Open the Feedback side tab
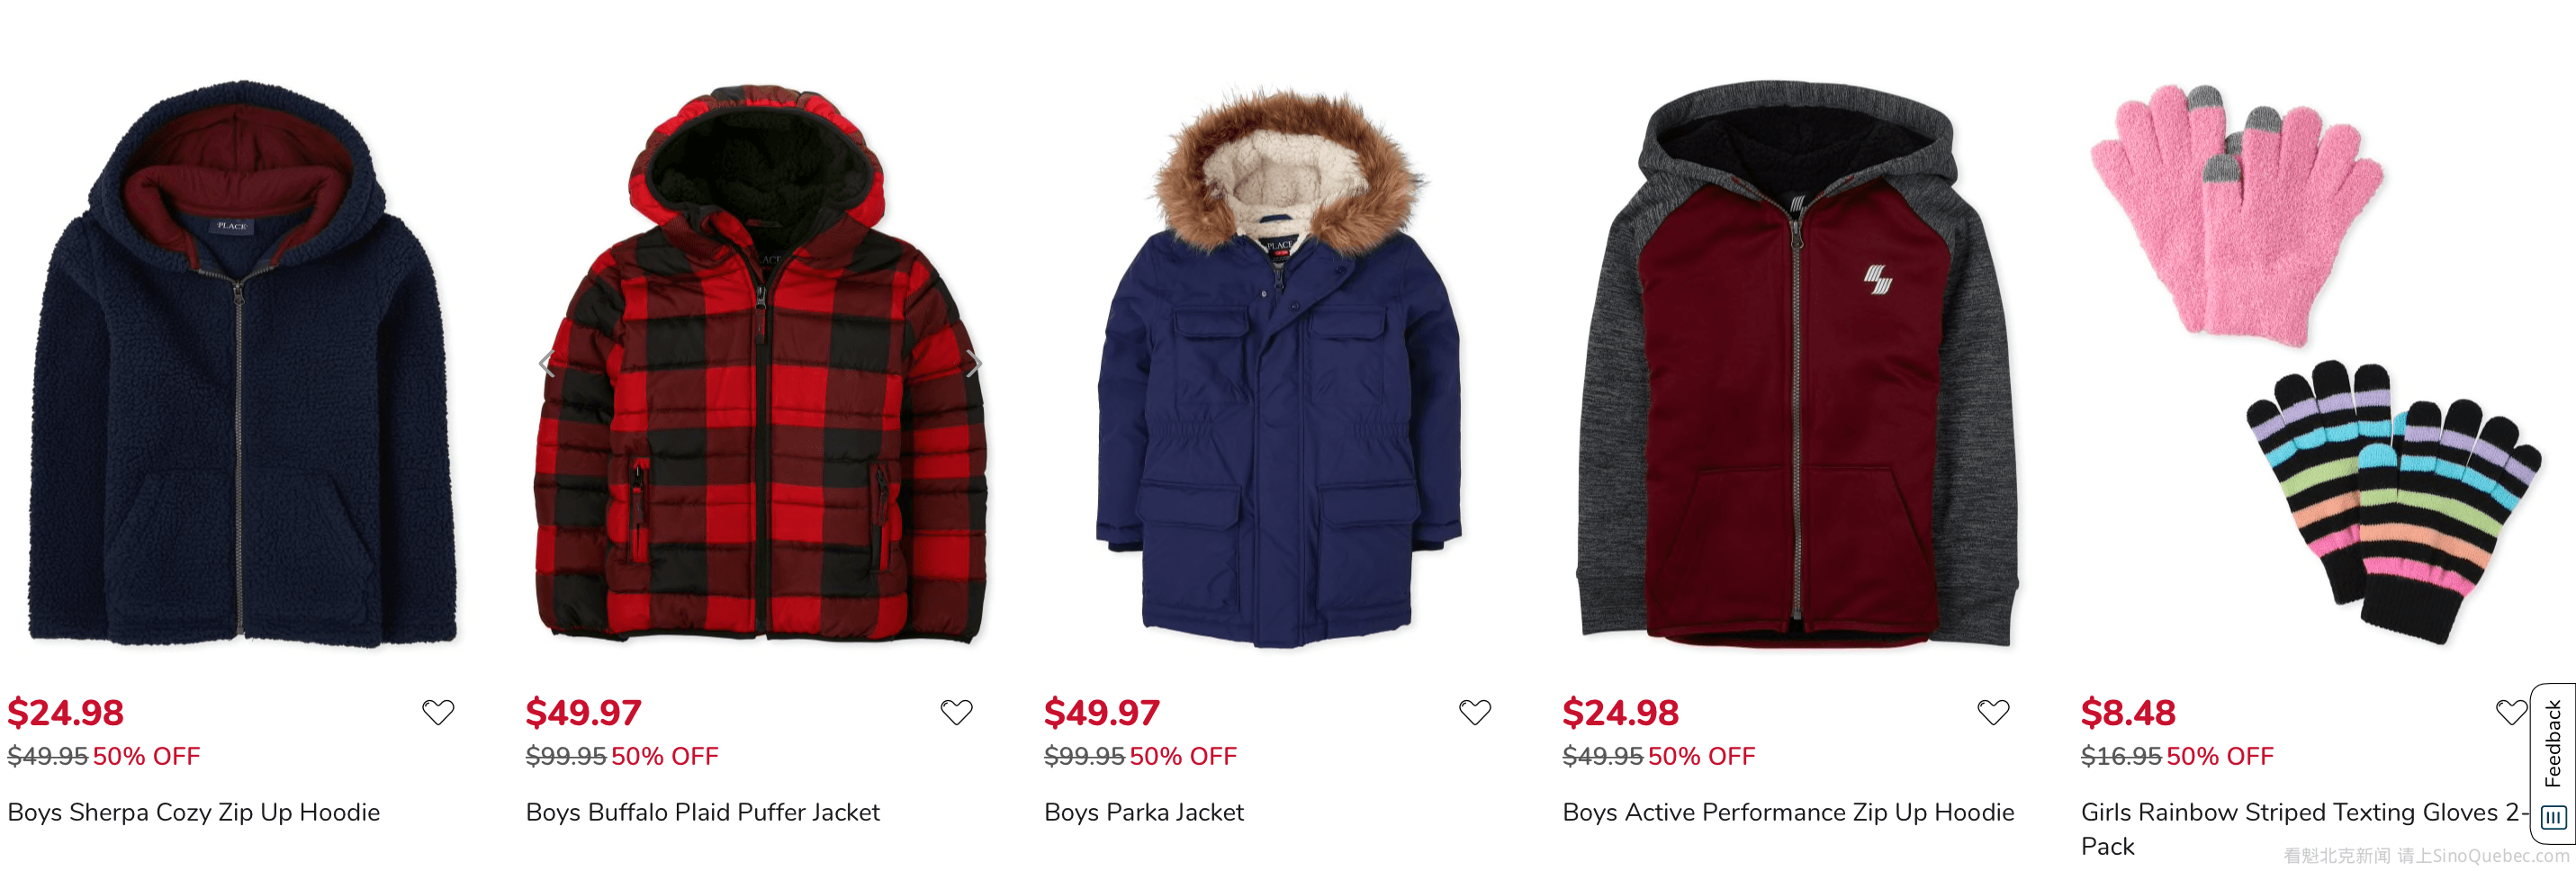 (2553, 743)
